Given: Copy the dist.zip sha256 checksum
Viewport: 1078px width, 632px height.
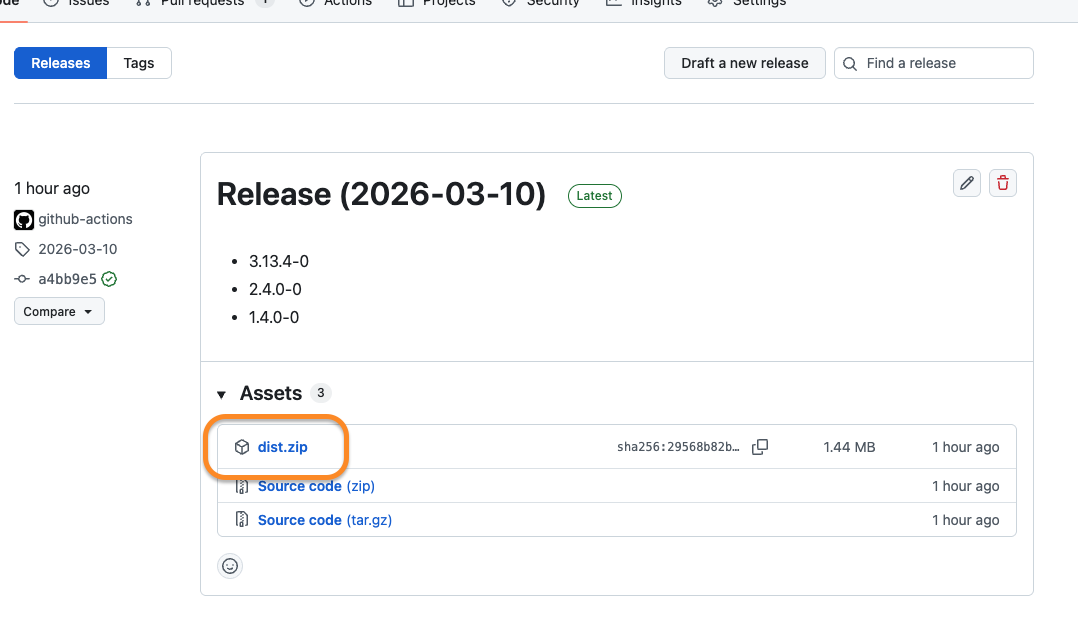Looking at the screenshot, I should [x=760, y=447].
